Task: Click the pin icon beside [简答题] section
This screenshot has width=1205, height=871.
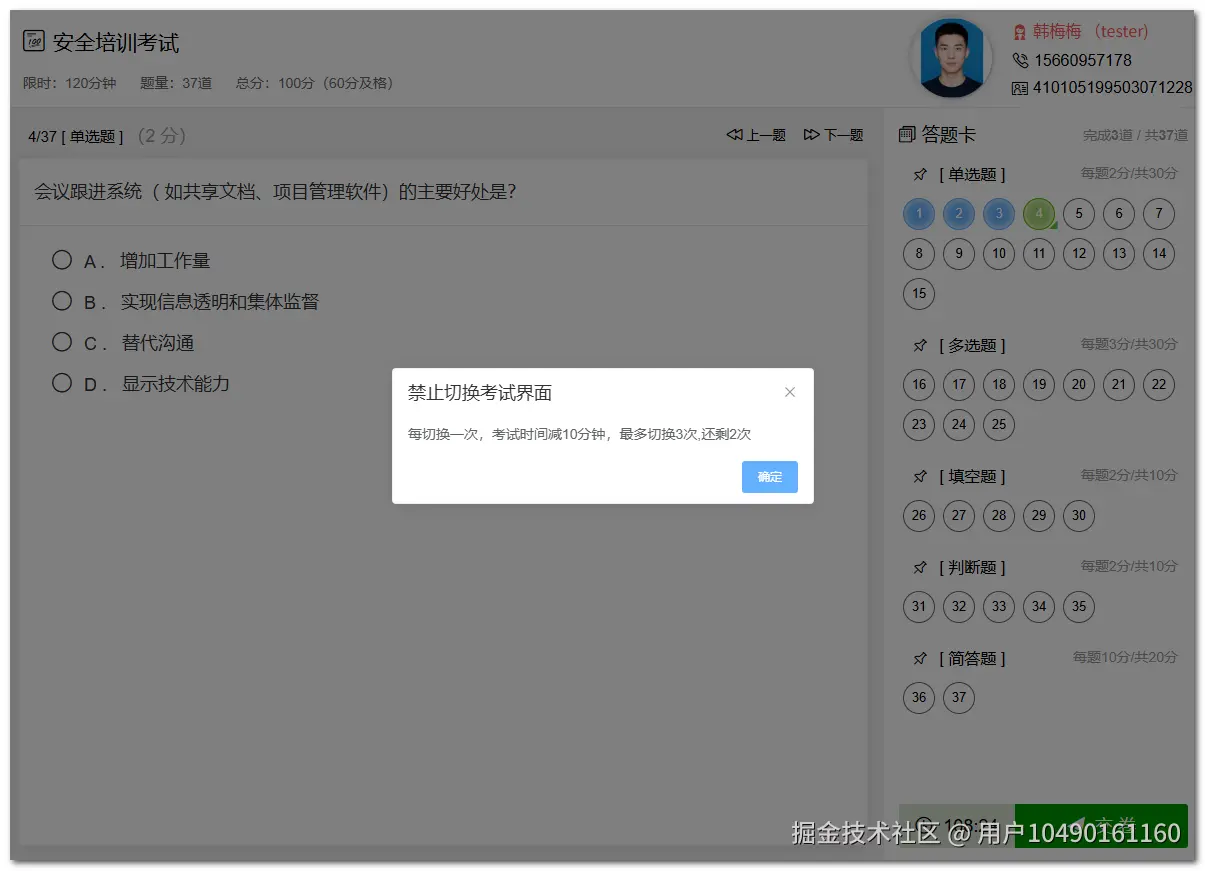Action: click(x=919, y=658)
